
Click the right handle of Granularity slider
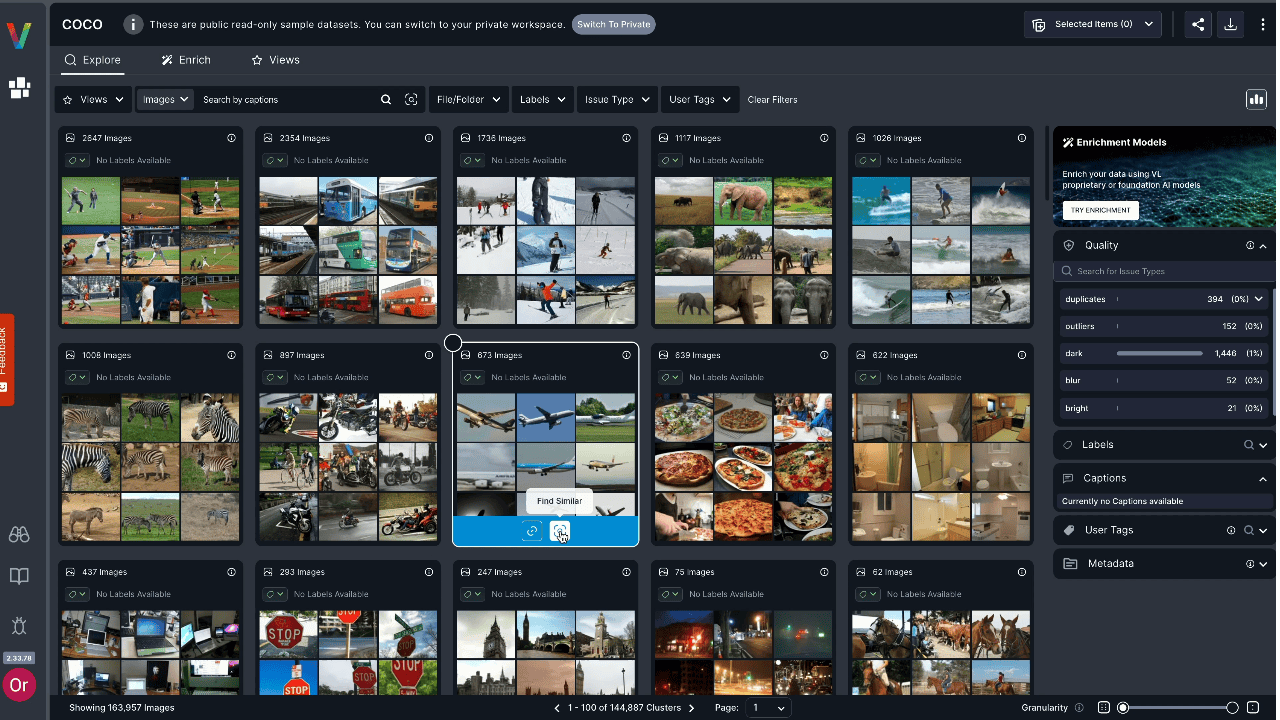[x=1232, y=707]
